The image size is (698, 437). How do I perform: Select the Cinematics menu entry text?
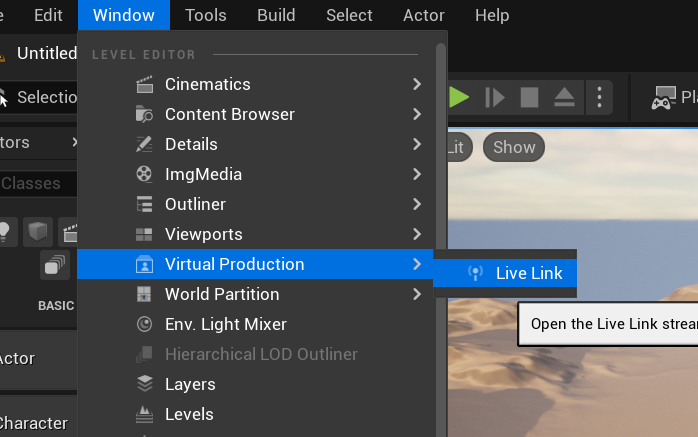[x=207, y=84]
